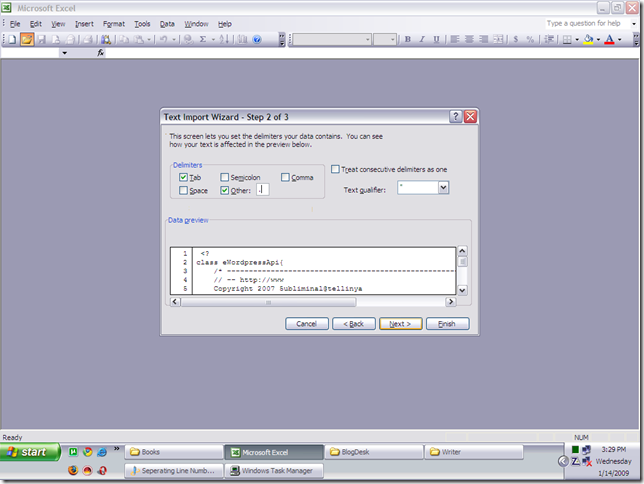Click the Center alignment icon
The height and width of the screenshot is (484, 644).
469,39
